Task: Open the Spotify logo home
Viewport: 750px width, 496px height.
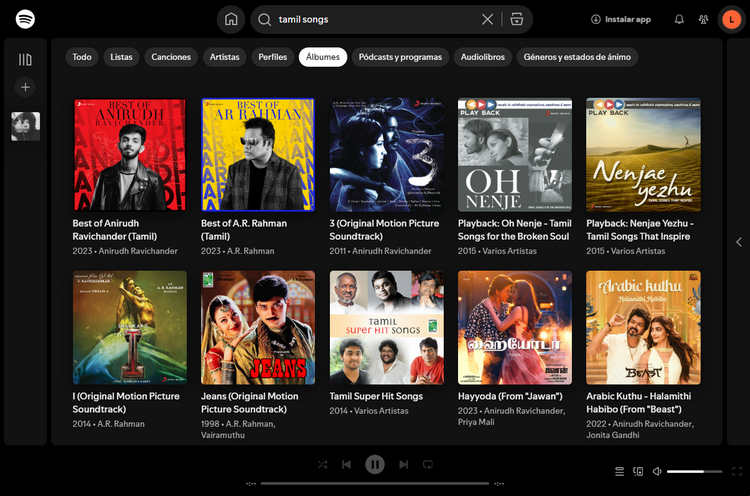Action: [25, 19]
